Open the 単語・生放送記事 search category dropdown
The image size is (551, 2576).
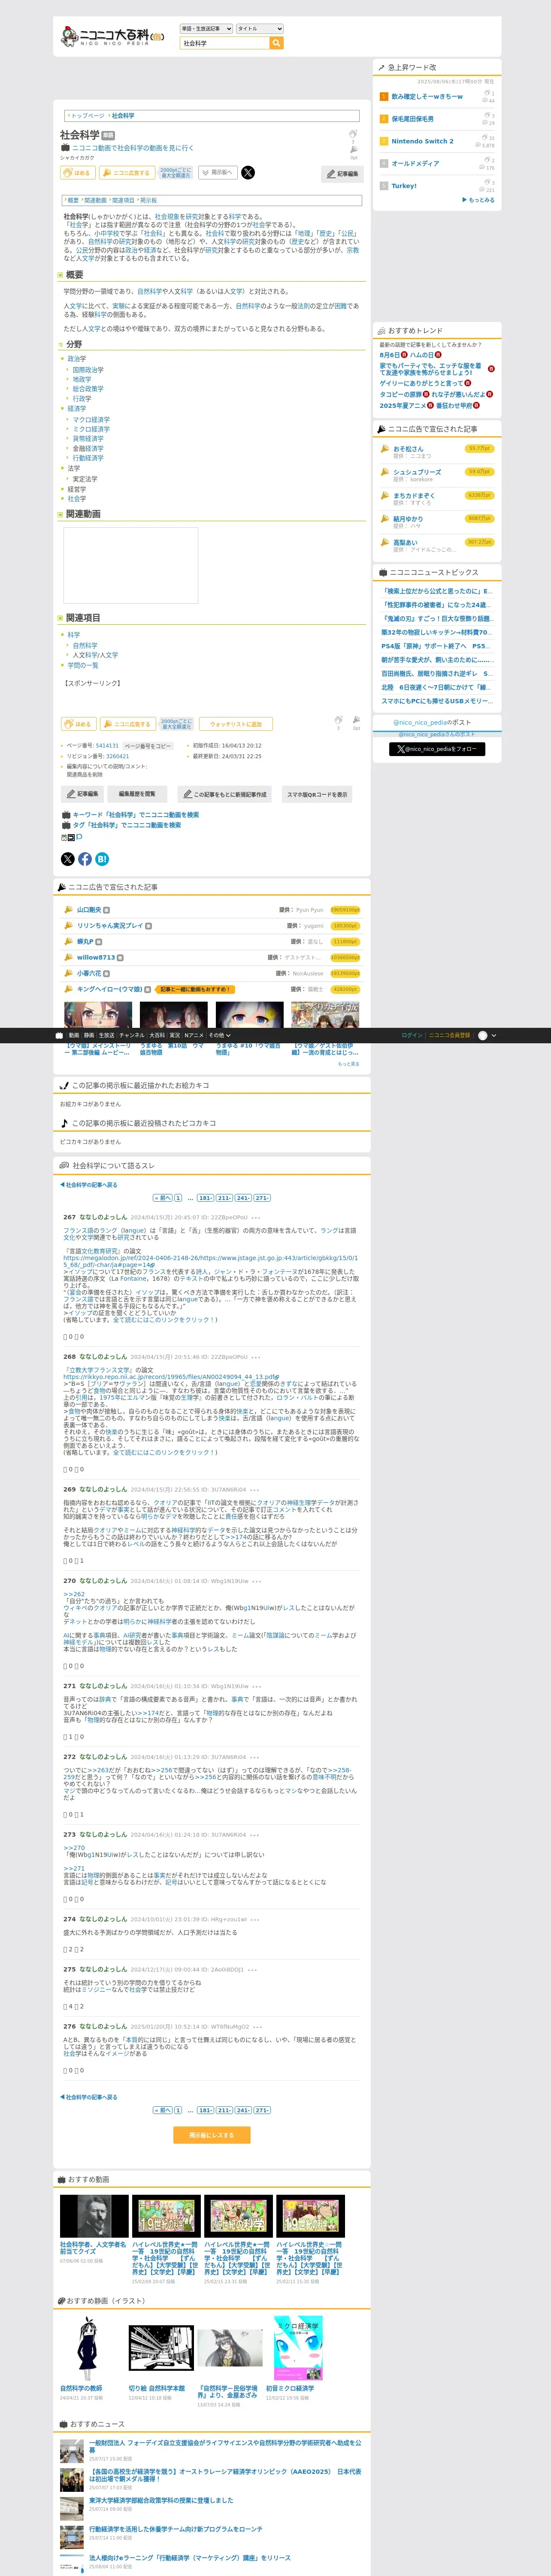coord(206,29)
